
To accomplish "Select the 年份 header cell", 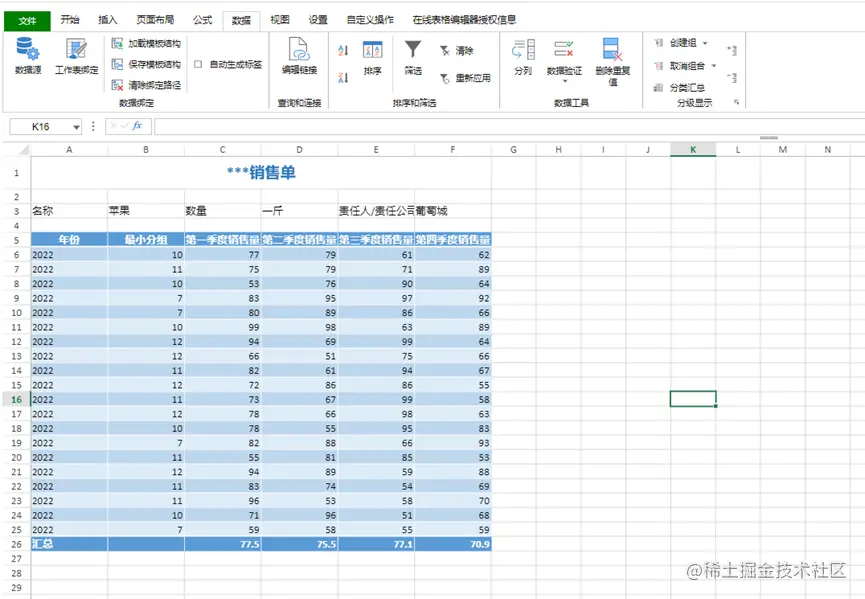I will point(69,239).
